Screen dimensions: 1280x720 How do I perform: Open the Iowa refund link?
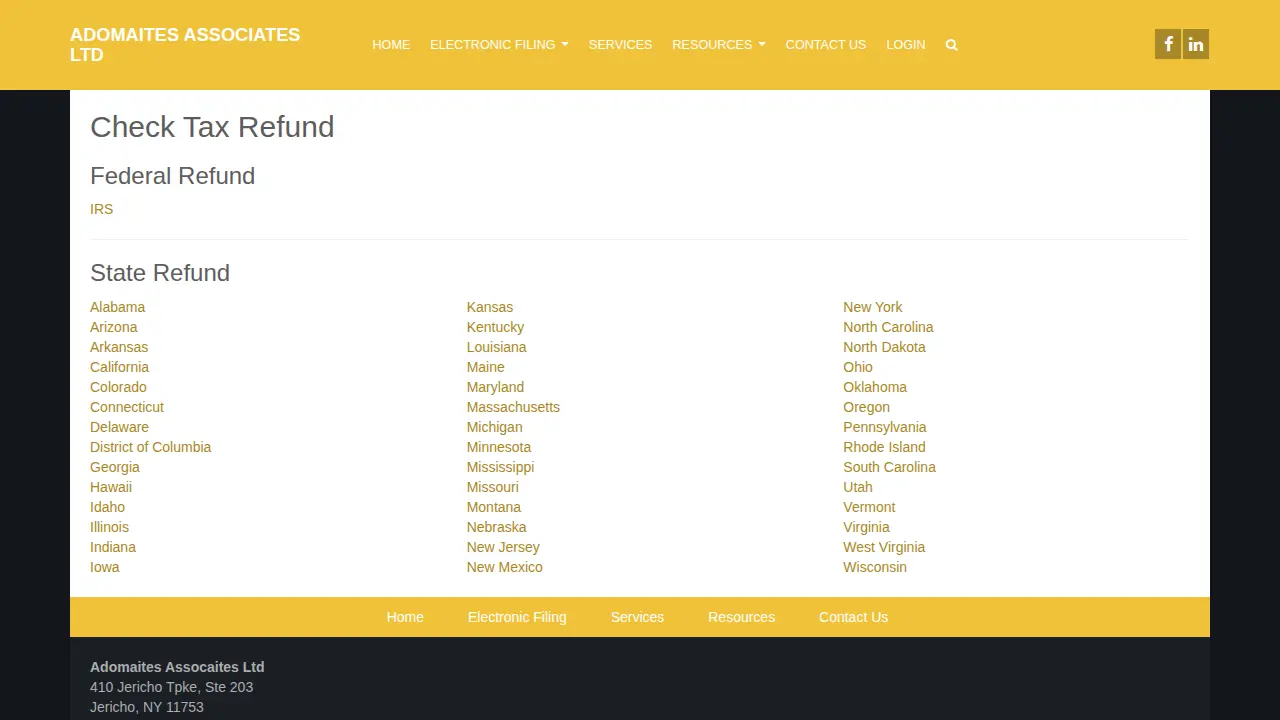coord(105,567)
